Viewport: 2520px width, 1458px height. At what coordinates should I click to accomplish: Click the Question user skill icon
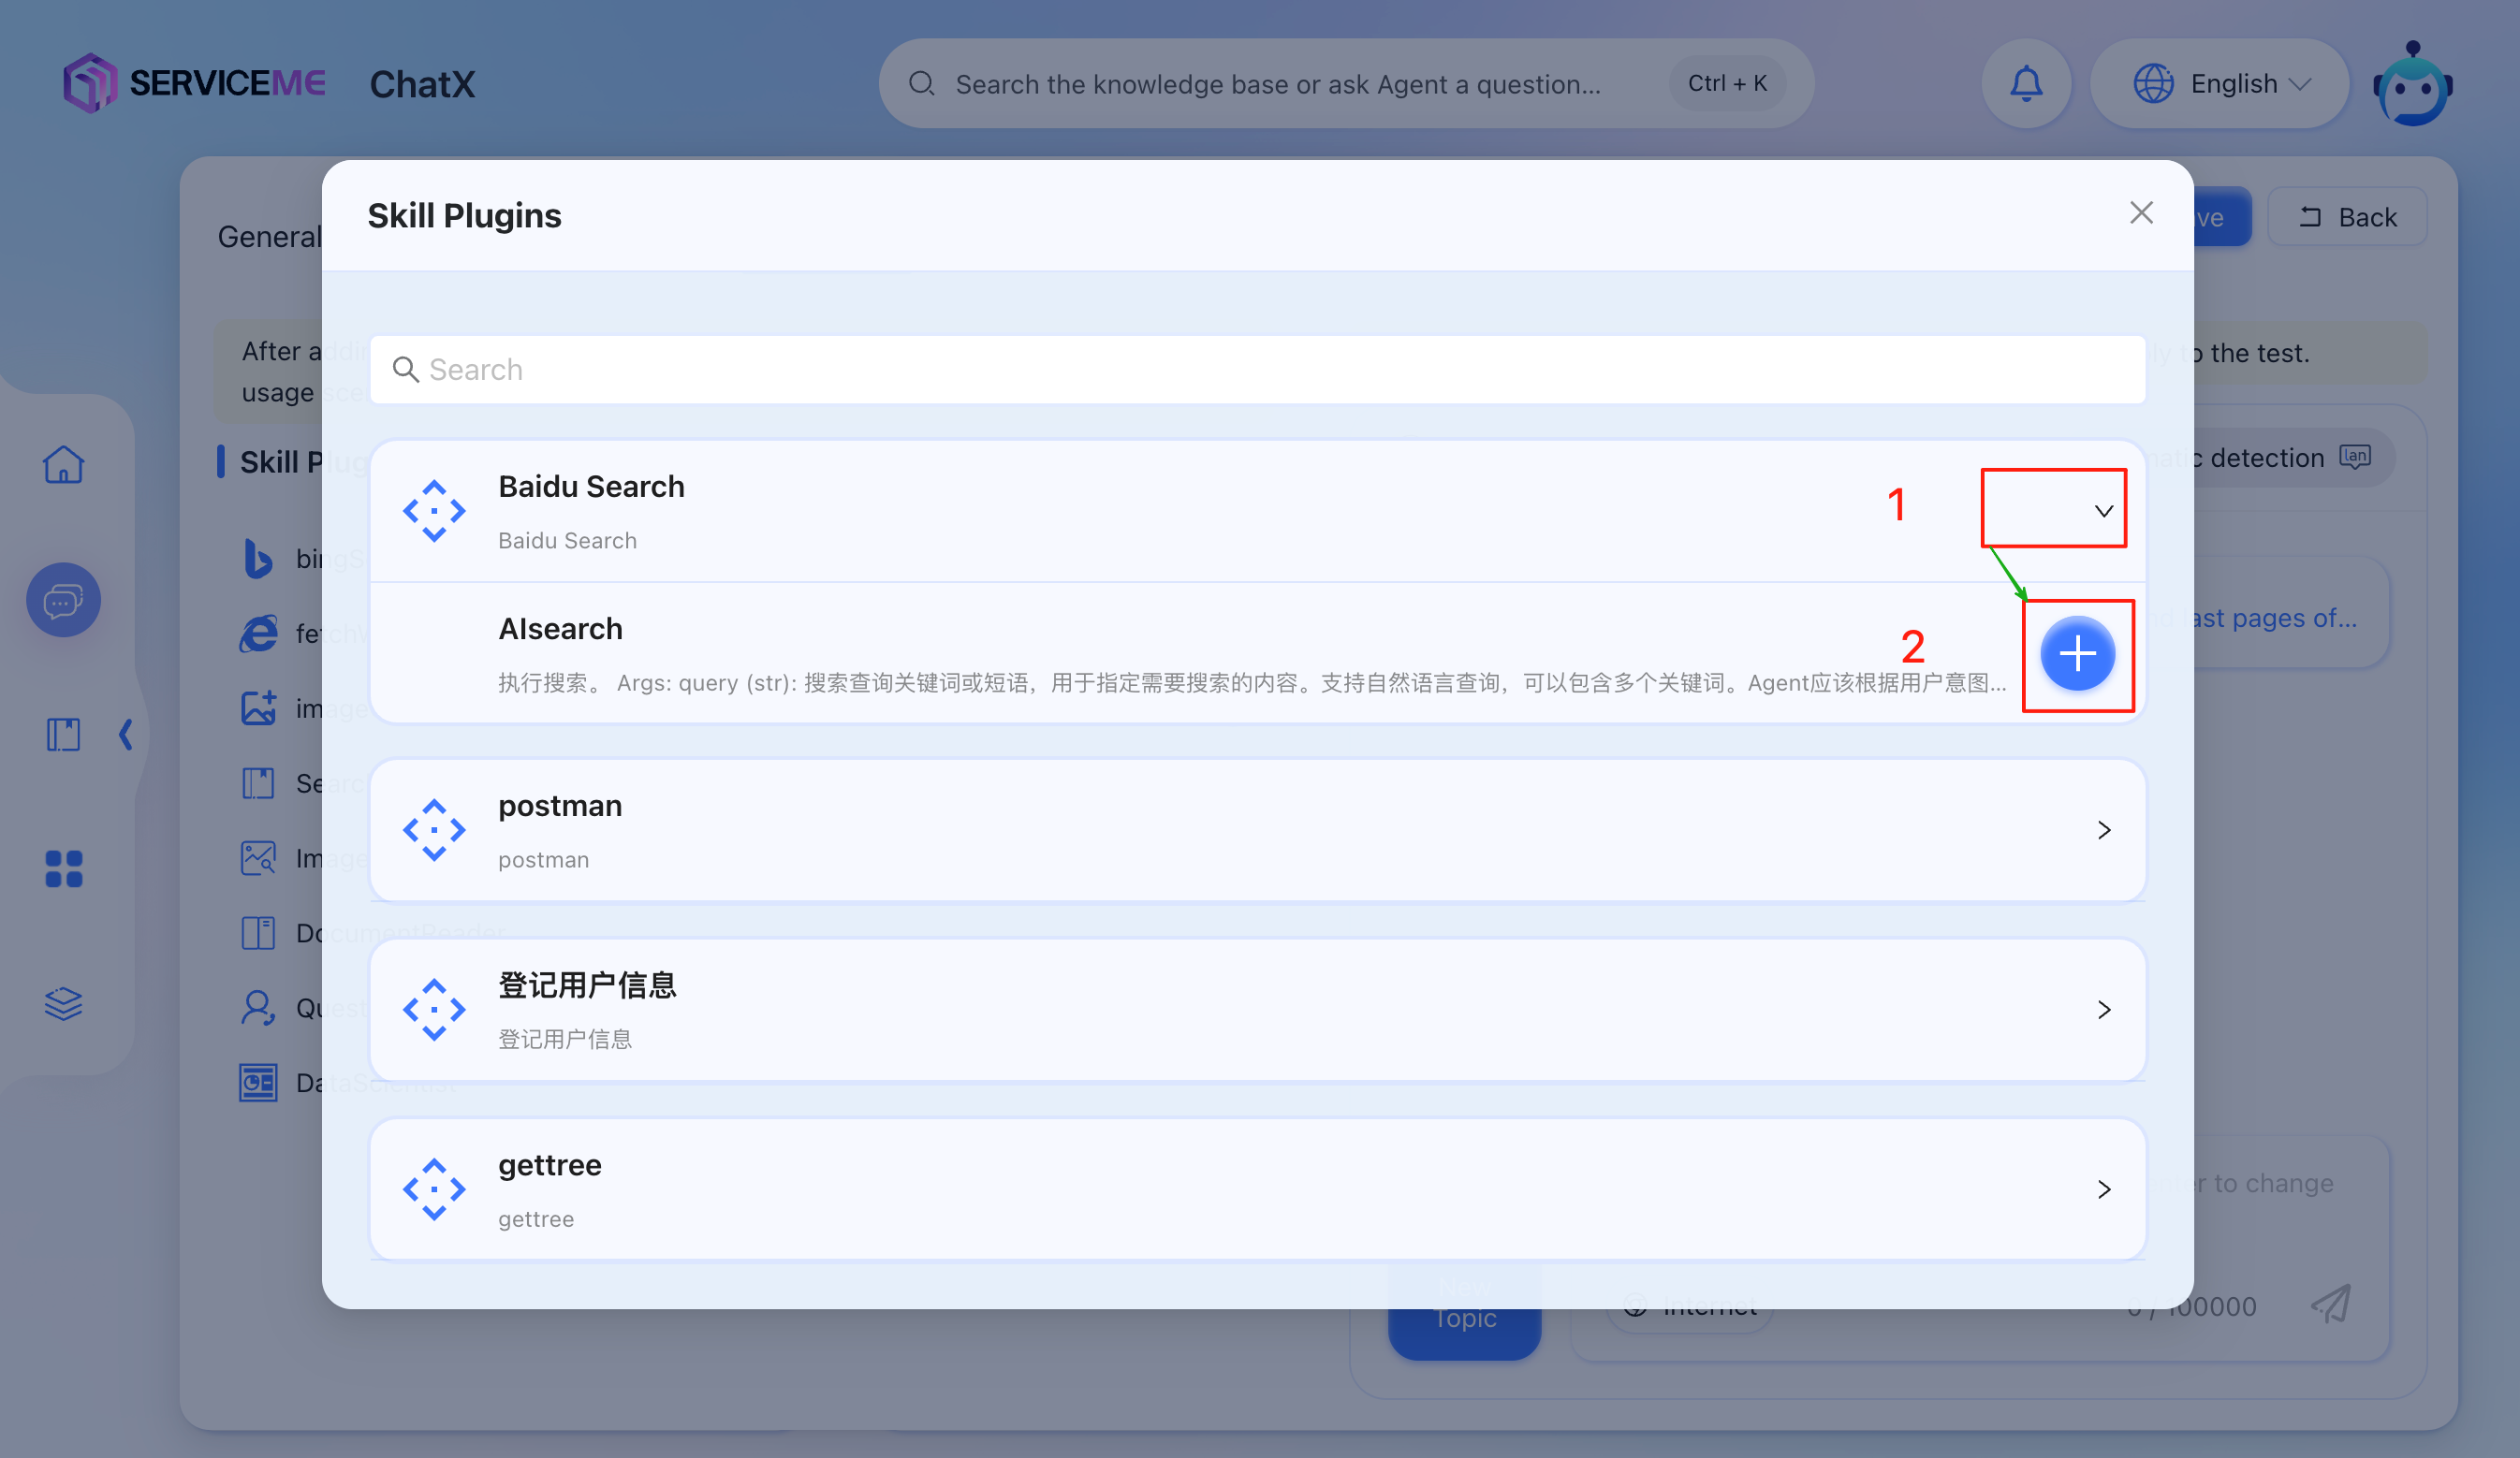258,1008
